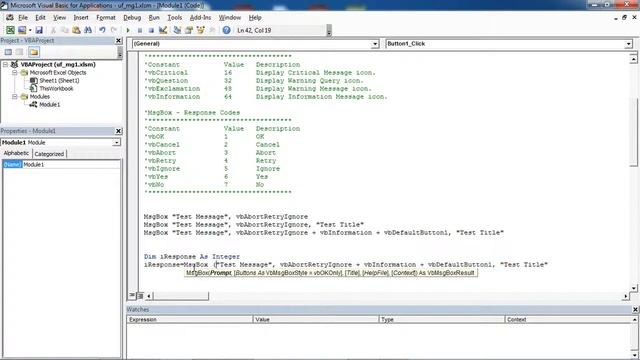
Task: Open Insert object dropdown arrow in toolbar
Action: pos(30,30)
